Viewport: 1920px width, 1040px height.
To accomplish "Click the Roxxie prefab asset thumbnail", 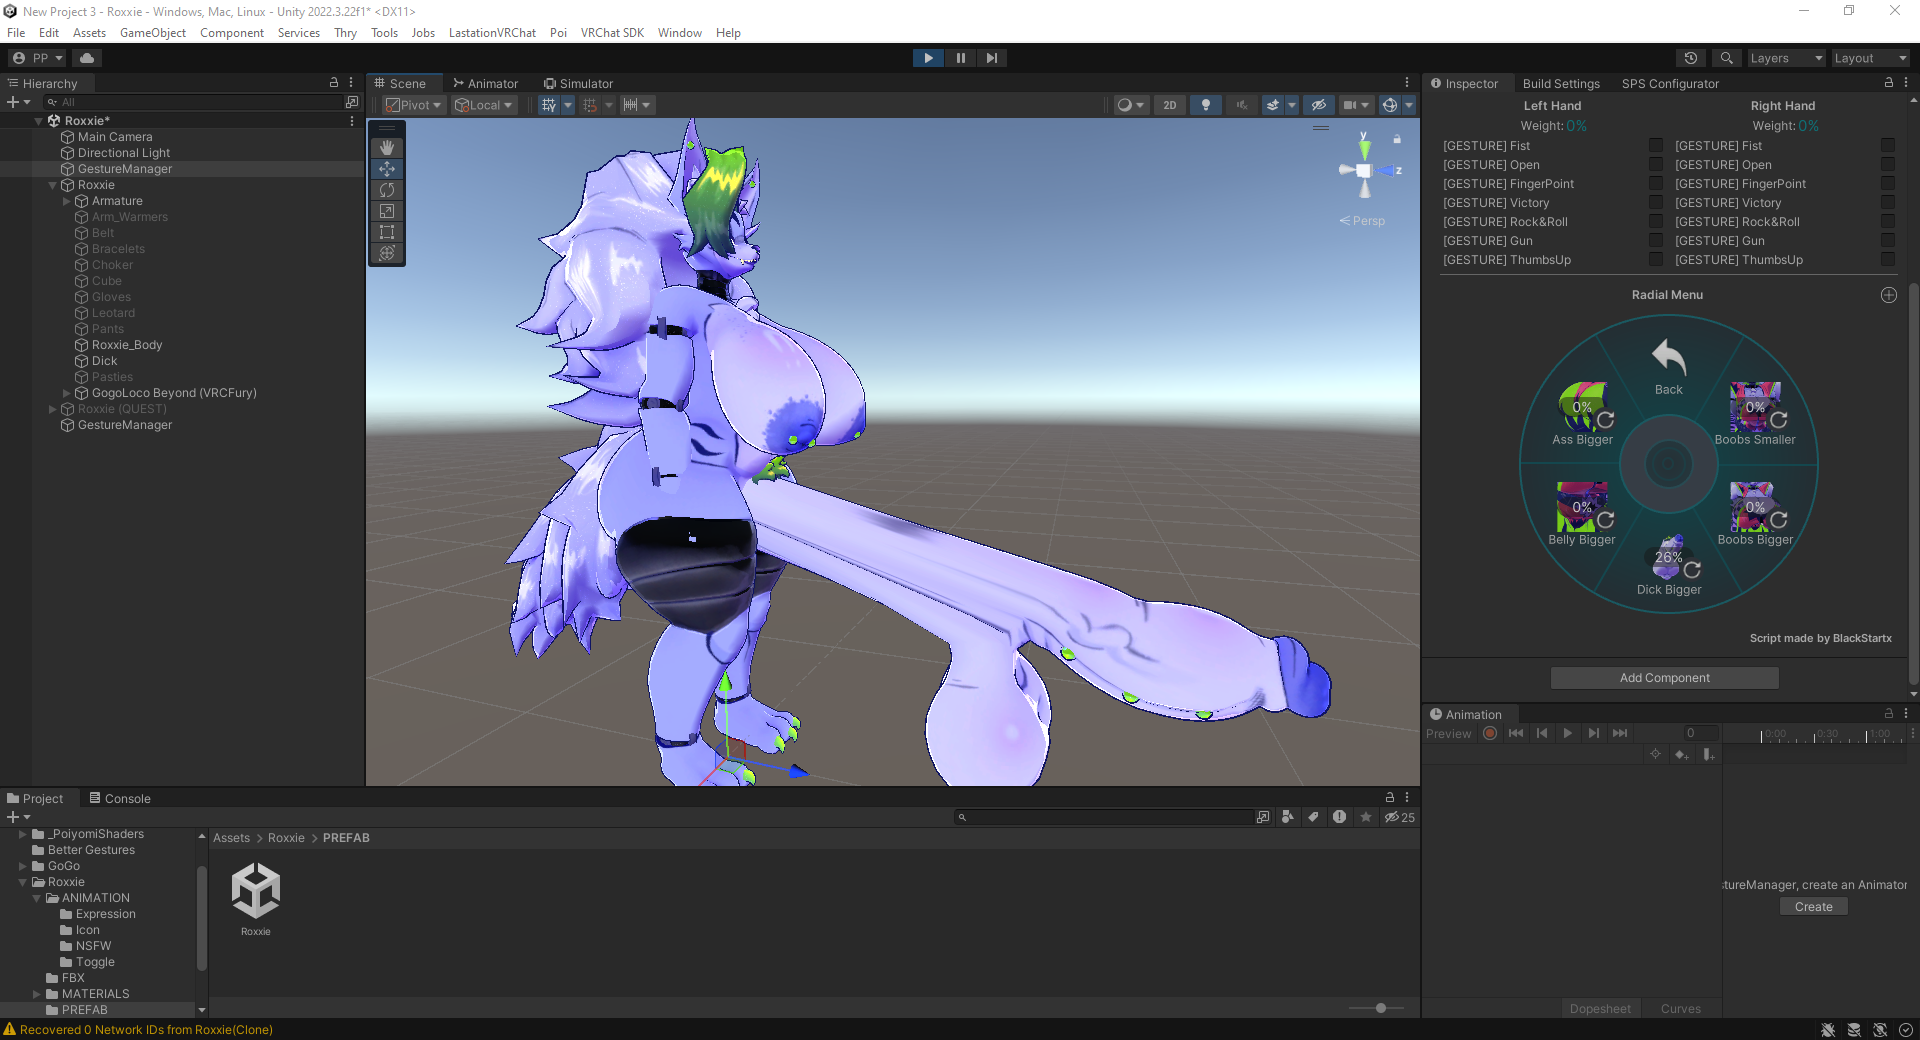I will 256,891.
